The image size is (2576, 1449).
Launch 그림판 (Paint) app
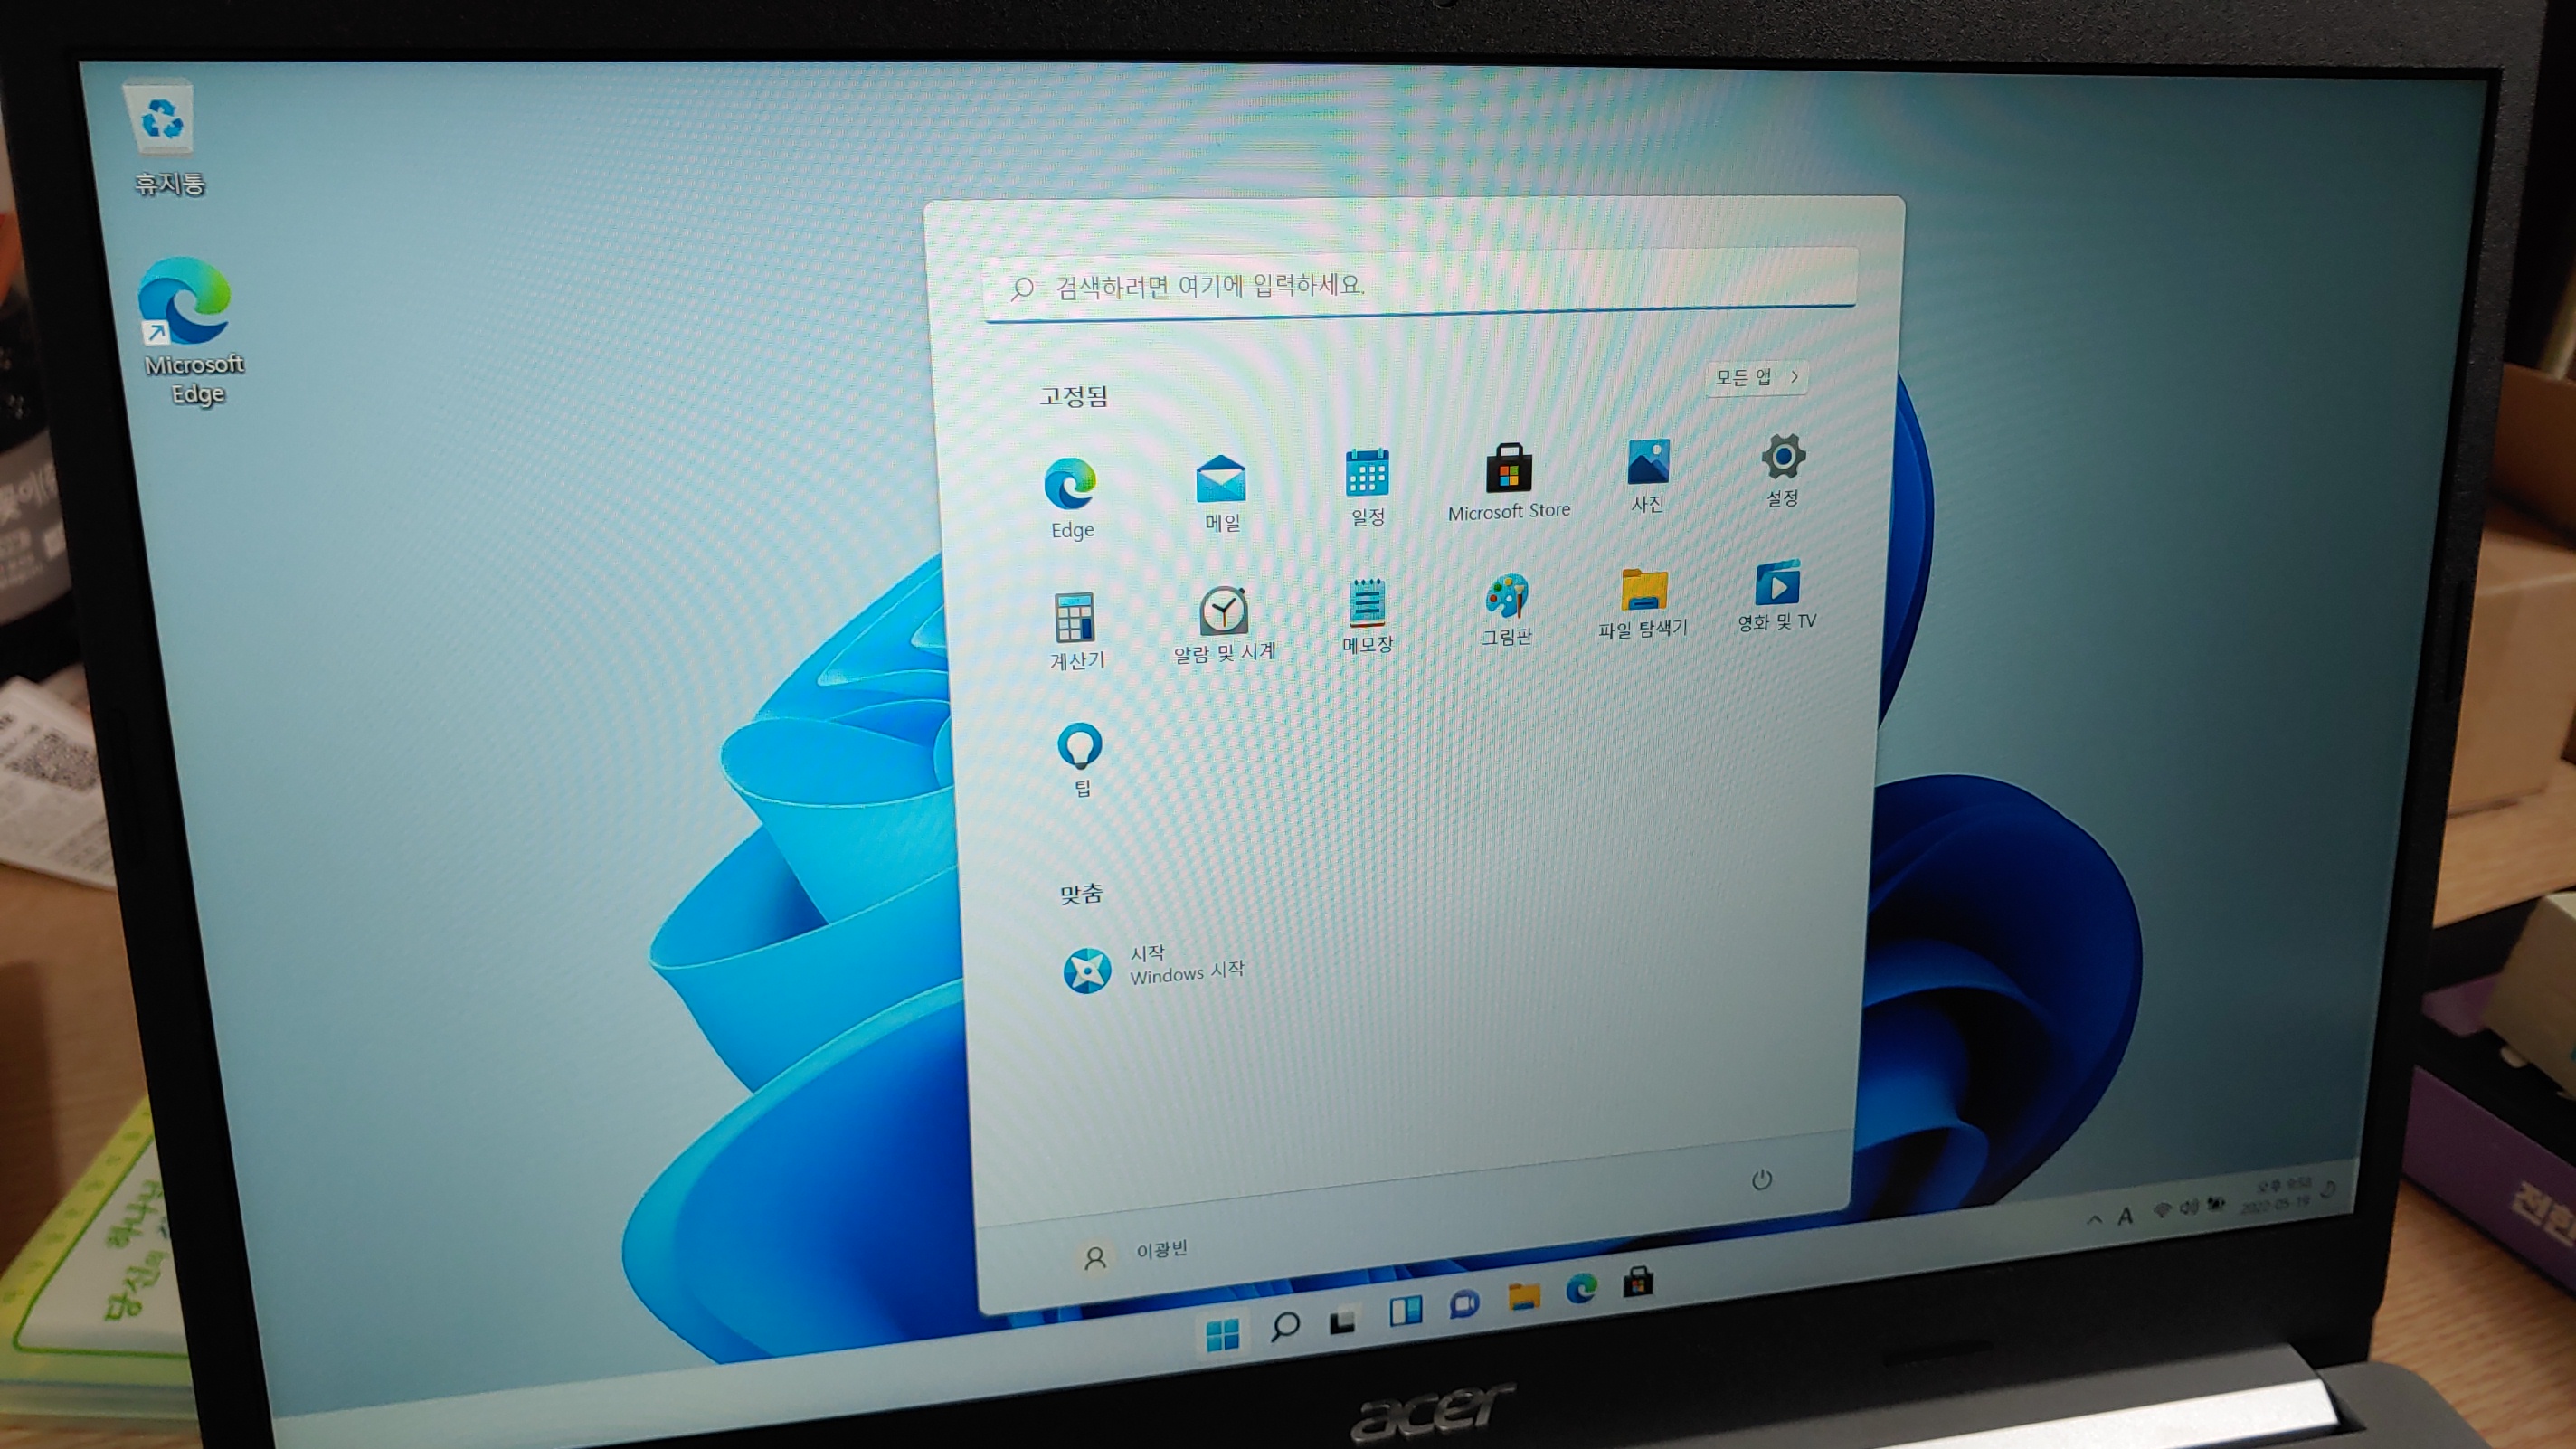pos(1506,610)
